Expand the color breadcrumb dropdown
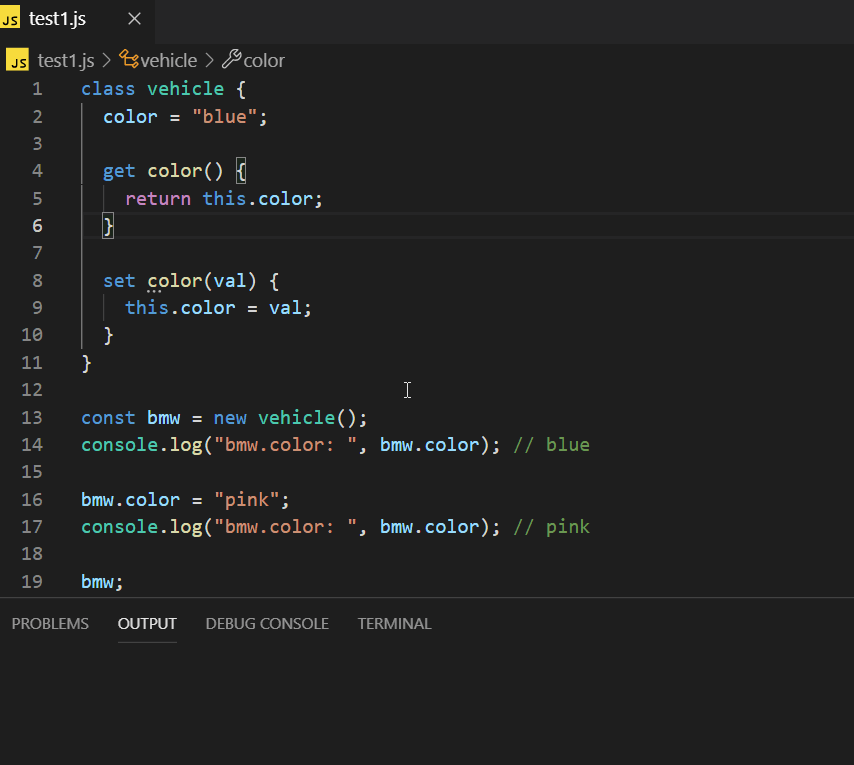The width and height of the screenshot is (854, 765). point(264,61)
